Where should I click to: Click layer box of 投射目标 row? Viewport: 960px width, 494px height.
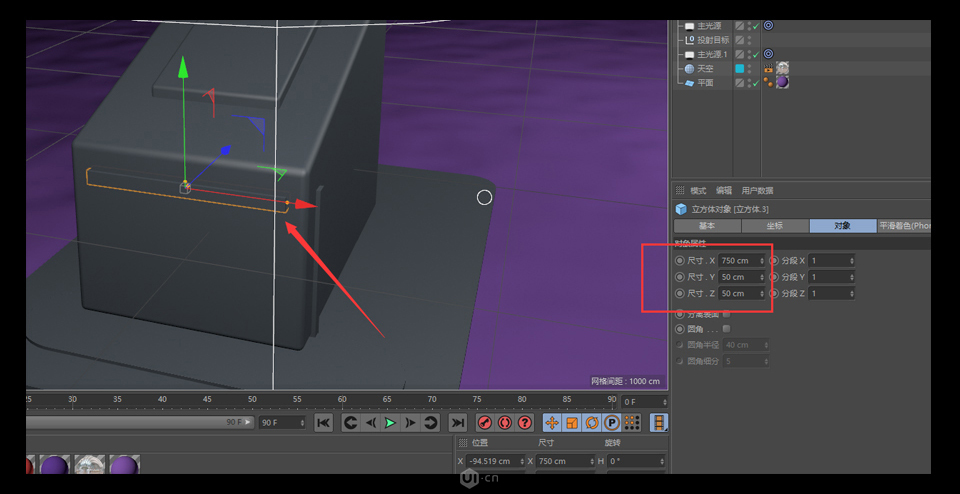point(740,40)
